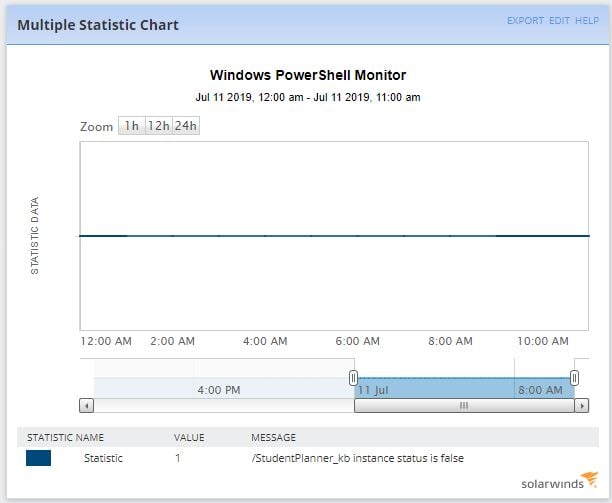Set chart zoom to 24h
Screen dimensions: 612x503
tap(186, 126)
